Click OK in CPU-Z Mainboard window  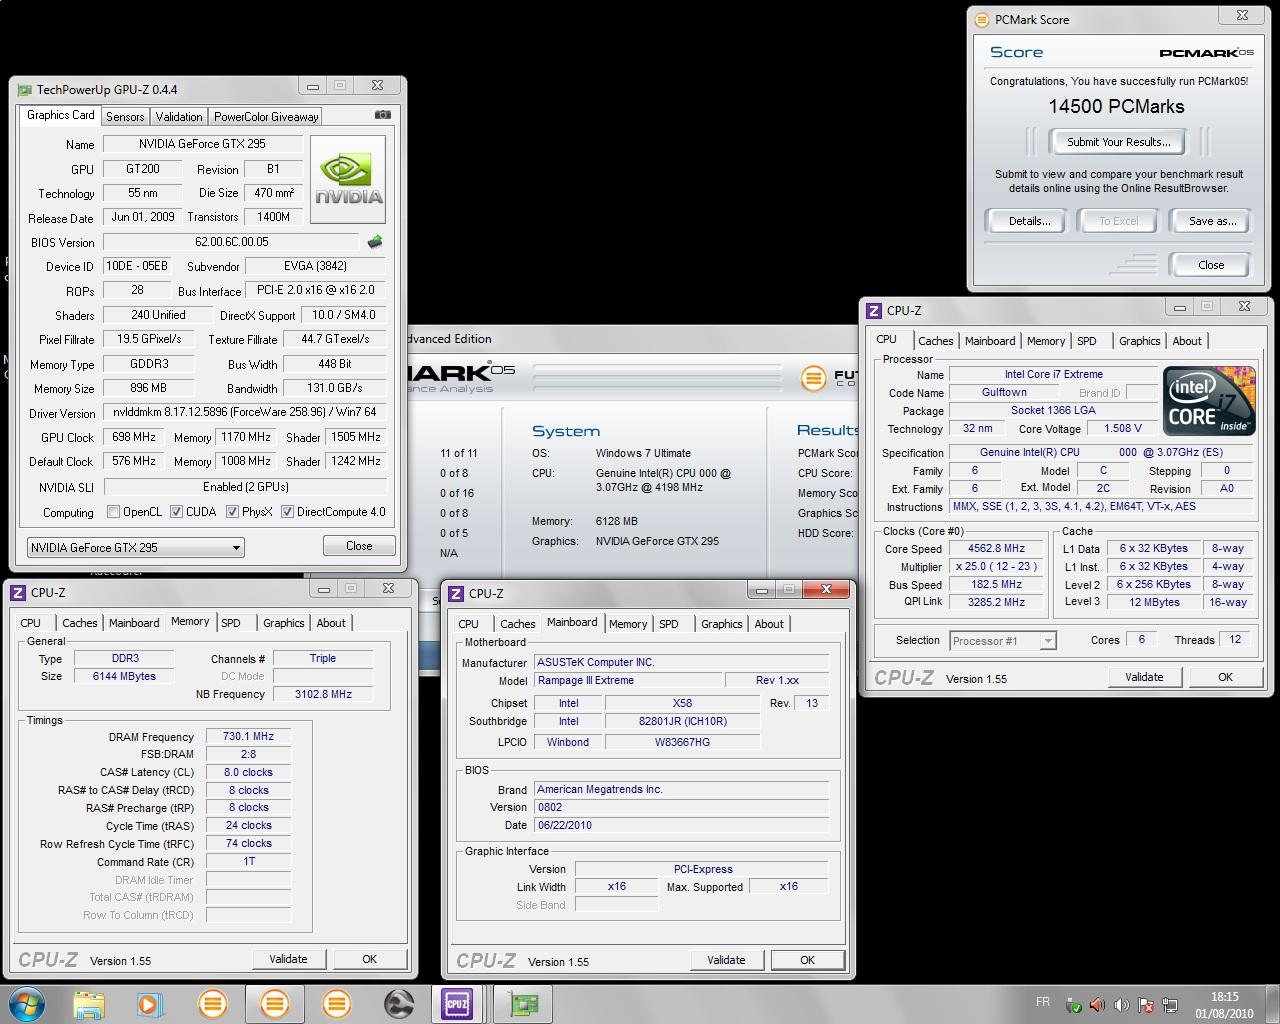807,960
